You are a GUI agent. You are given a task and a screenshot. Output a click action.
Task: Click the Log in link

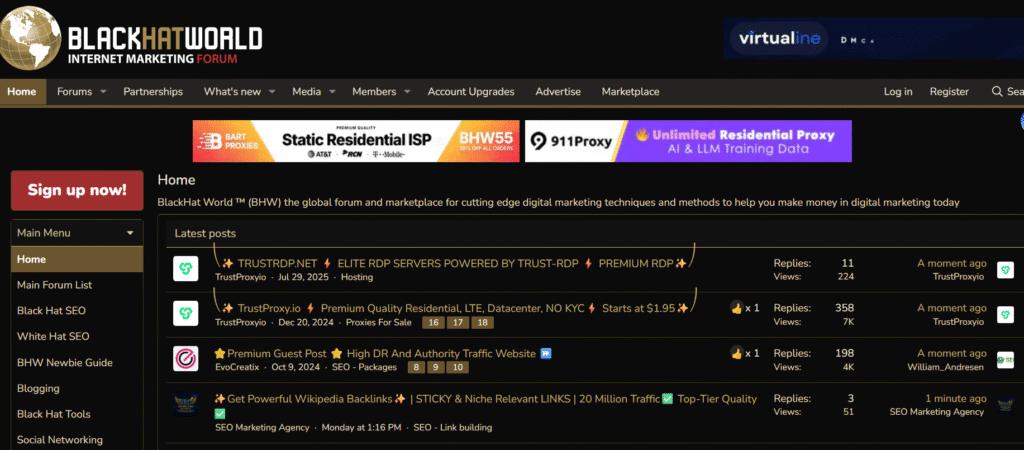[x=898, y=91]
